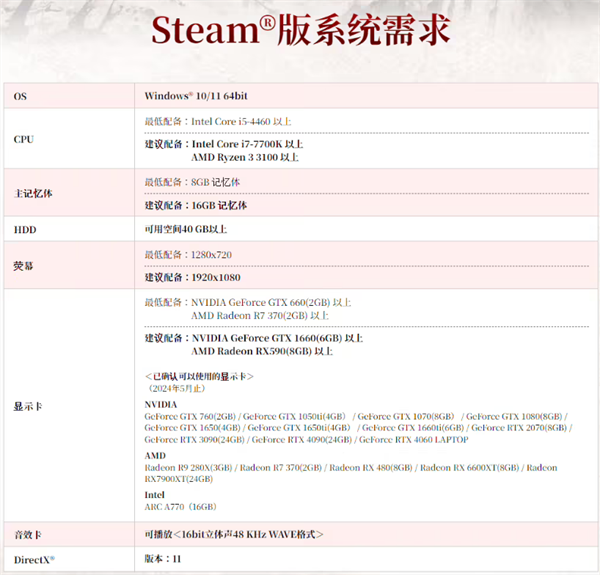Click "8GB 记忆体" minimum memory
This screenshot has height=575, width=600.
tap(215, 182)
